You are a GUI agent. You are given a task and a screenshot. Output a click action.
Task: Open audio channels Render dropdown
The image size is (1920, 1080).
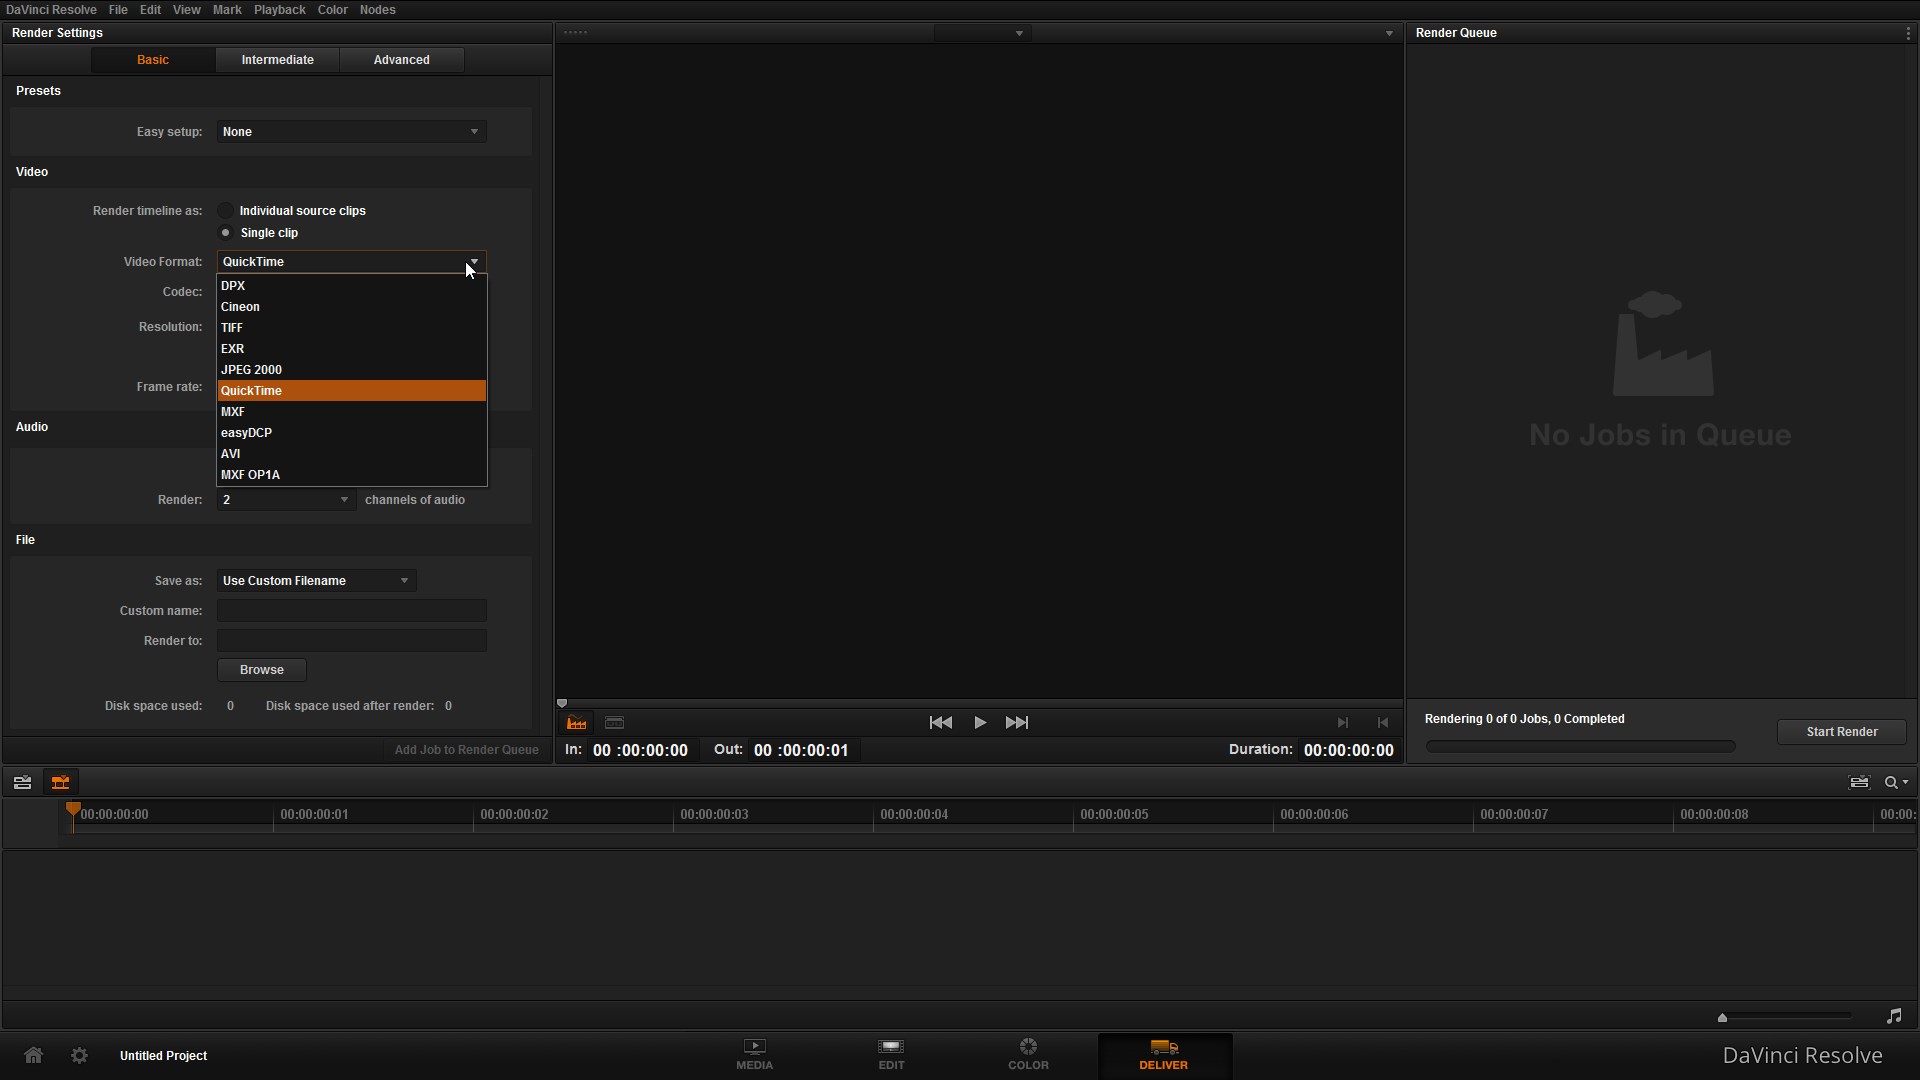pyautogui.click(x=286, y=500)
